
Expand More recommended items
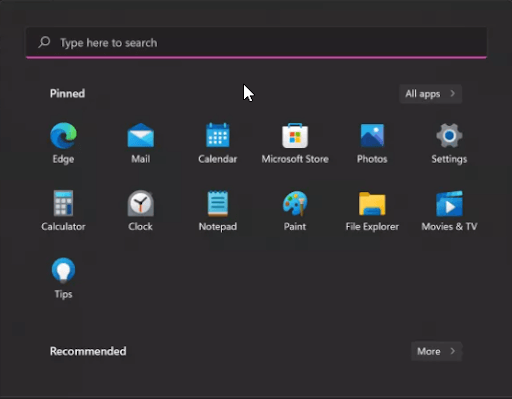tap(436, 351)
